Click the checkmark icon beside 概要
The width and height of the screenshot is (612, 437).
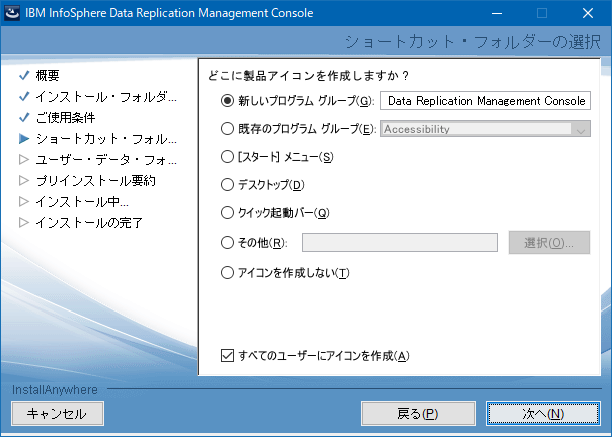click(x=24, y=75)
